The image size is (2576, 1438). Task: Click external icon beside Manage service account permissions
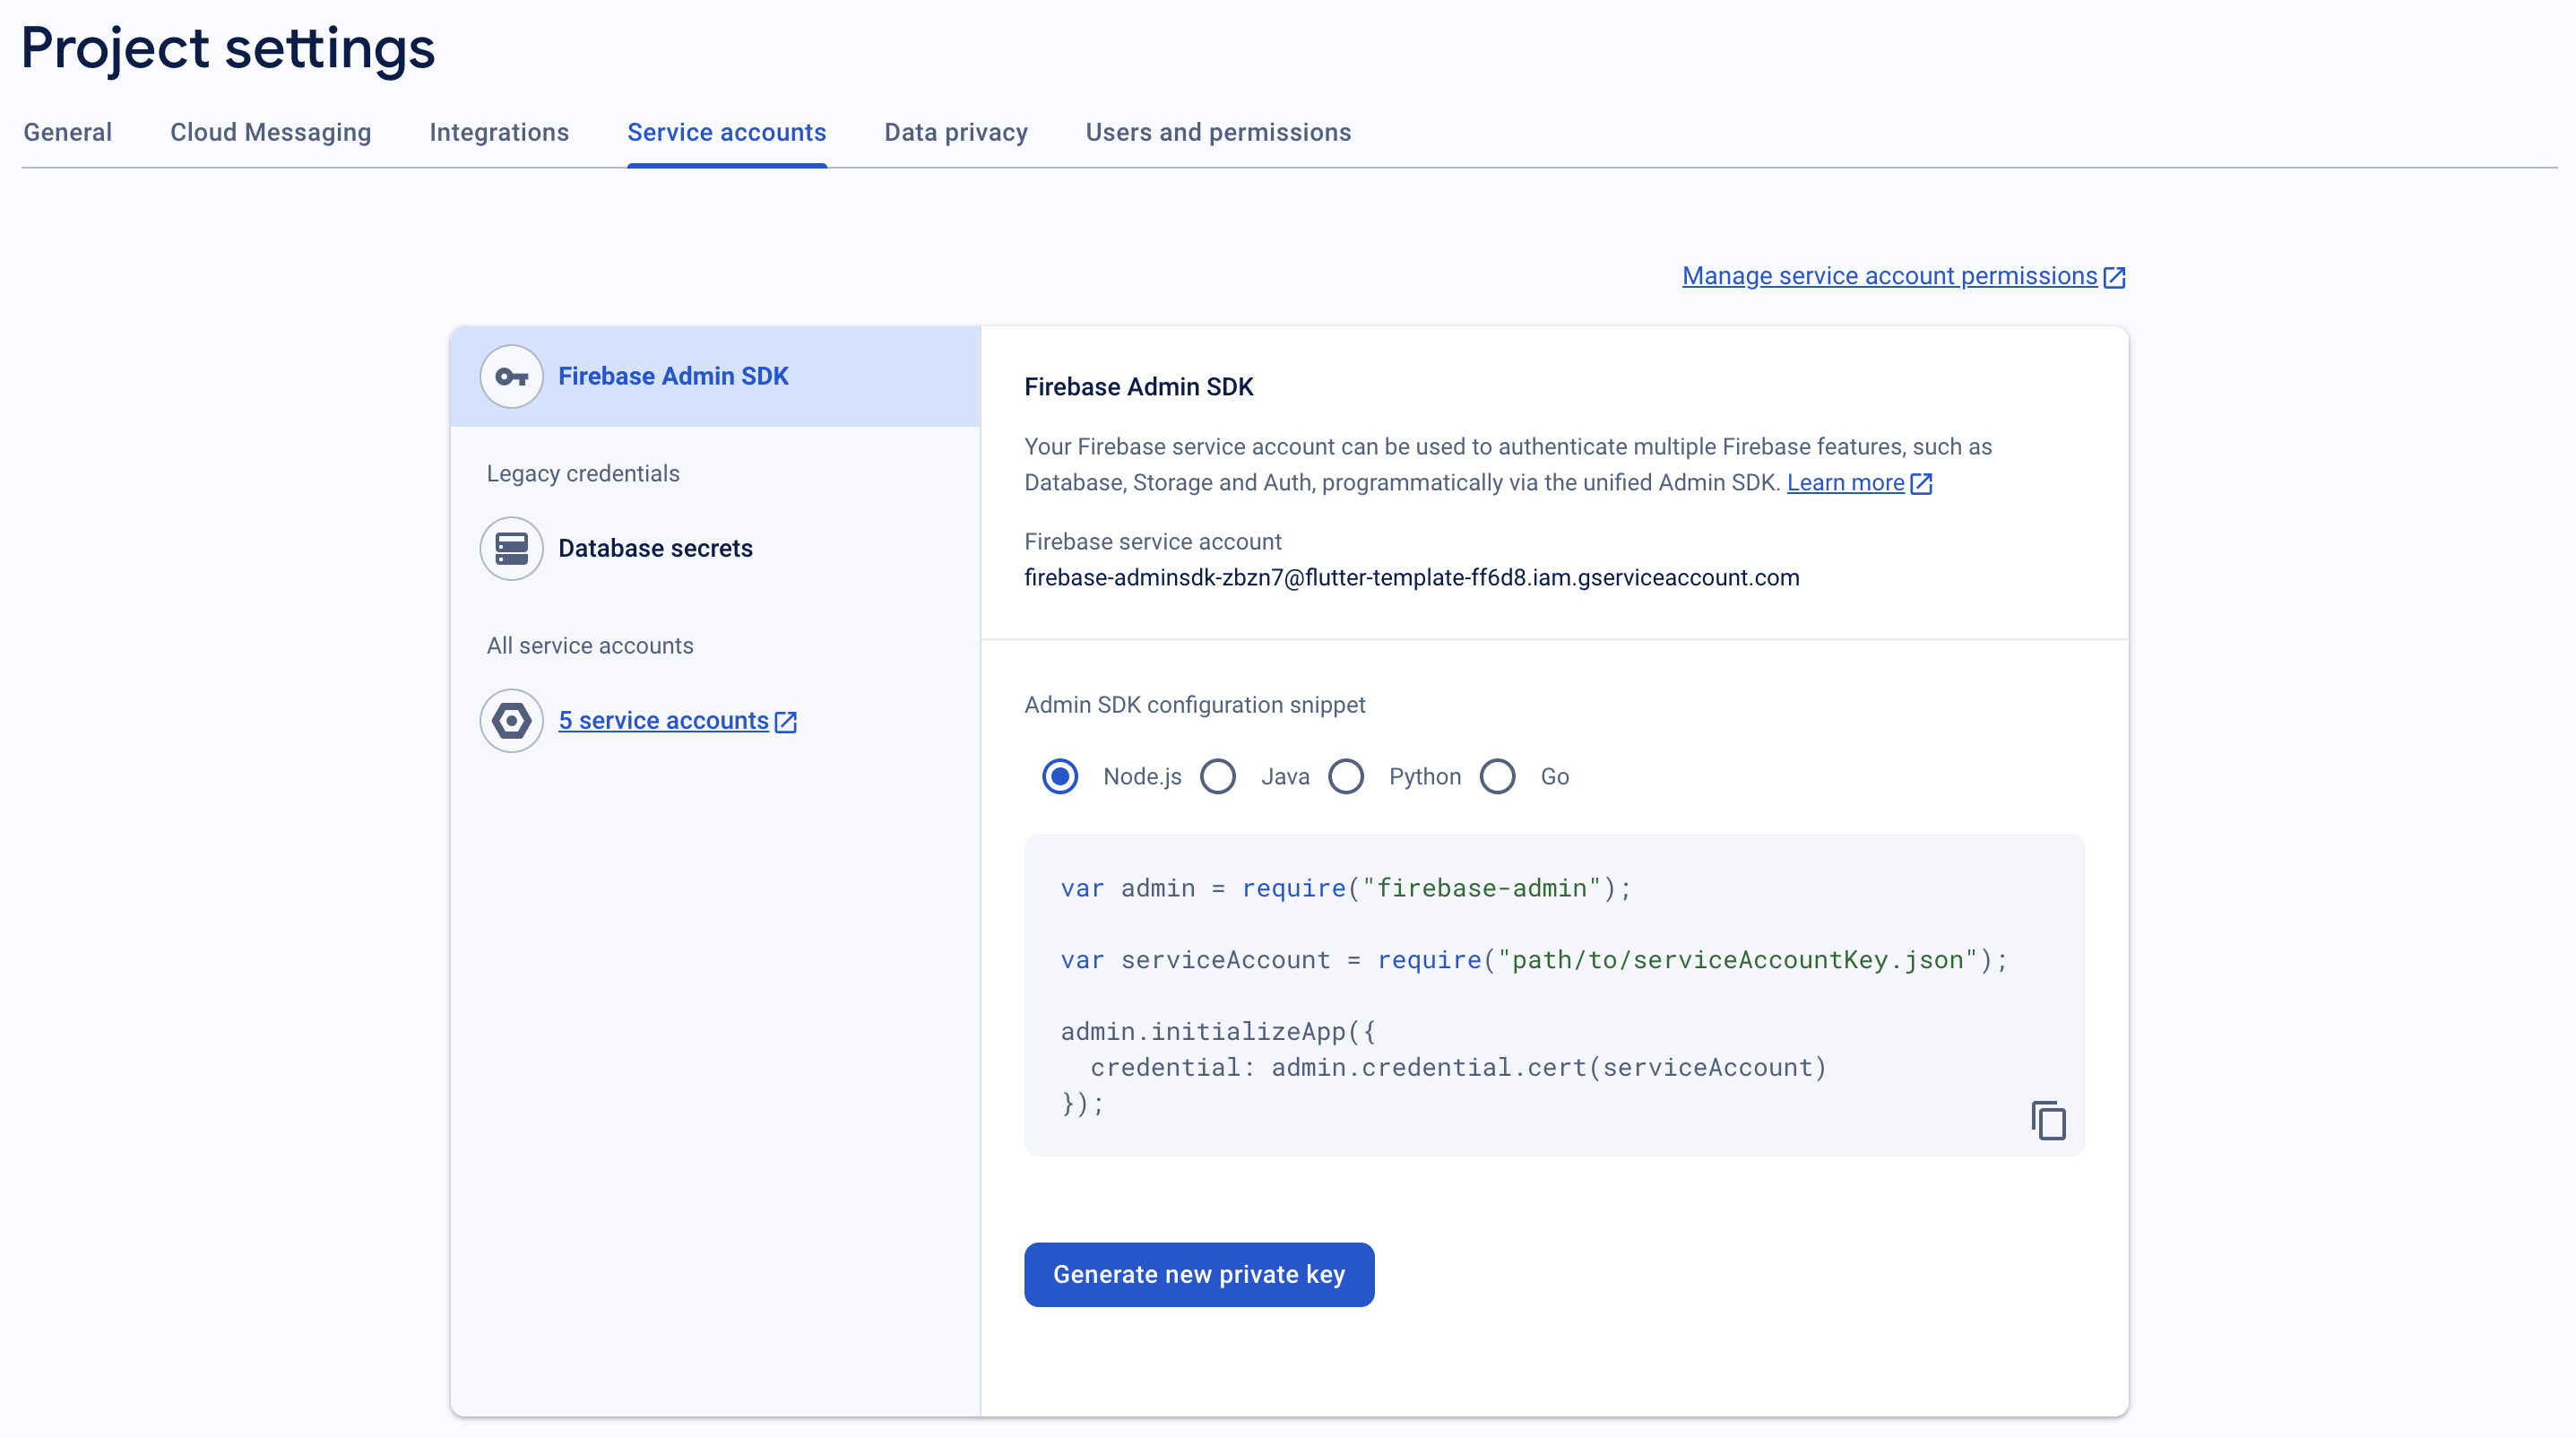click(x=2114, y=277)
